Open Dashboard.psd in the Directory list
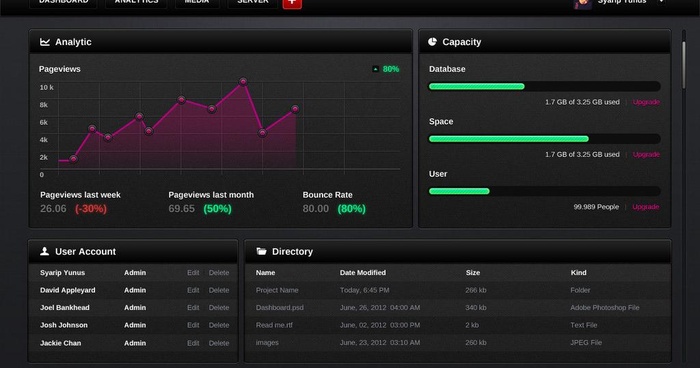Viewport: 700px width, 368px height. 279,307
